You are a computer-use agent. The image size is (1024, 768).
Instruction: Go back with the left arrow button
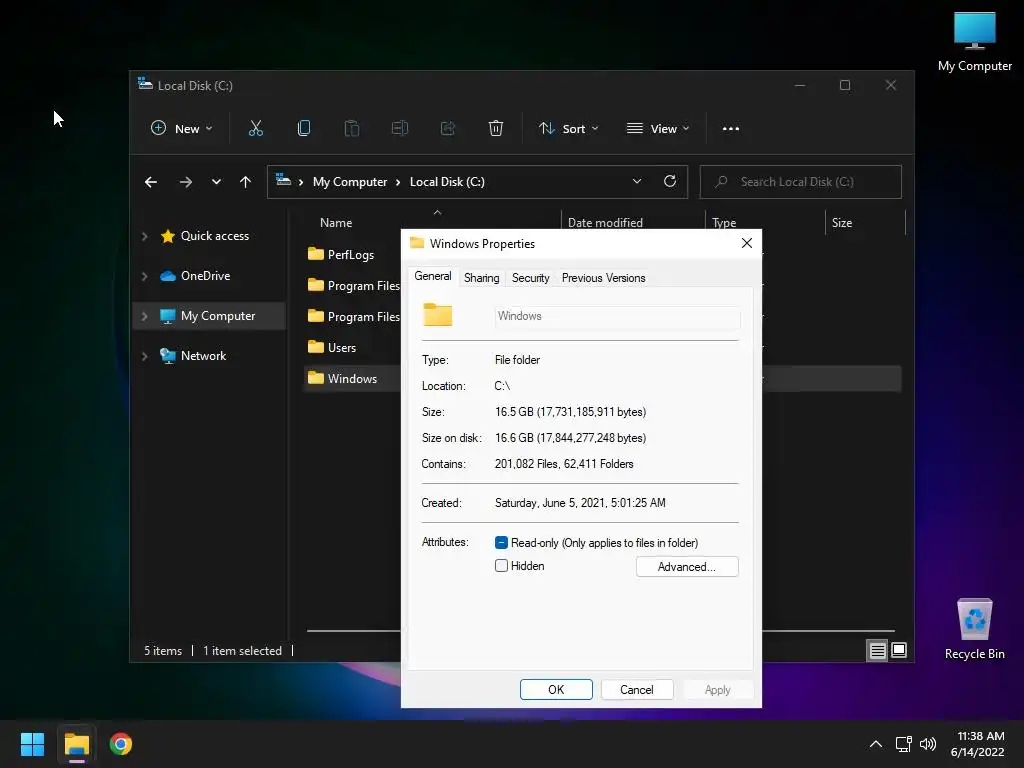click(x=151, y=182)
